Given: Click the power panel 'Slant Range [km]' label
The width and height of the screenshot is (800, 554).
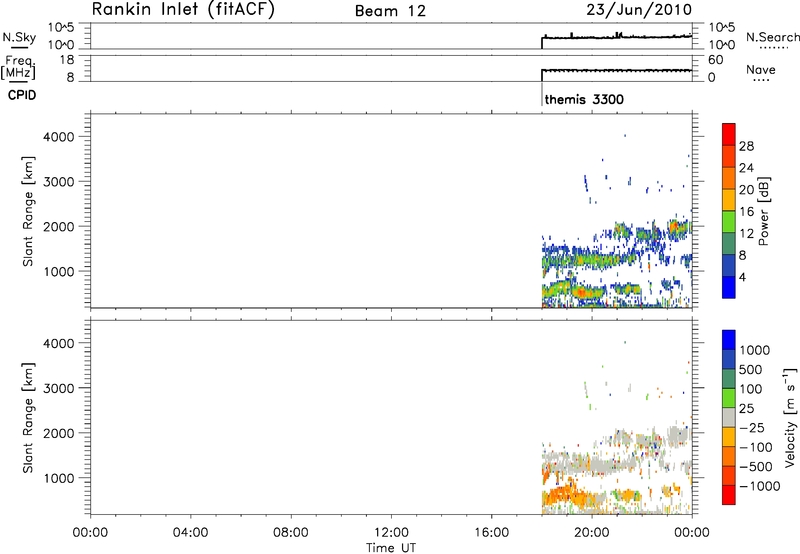Looking at the screenshot, I should (28, 212).
